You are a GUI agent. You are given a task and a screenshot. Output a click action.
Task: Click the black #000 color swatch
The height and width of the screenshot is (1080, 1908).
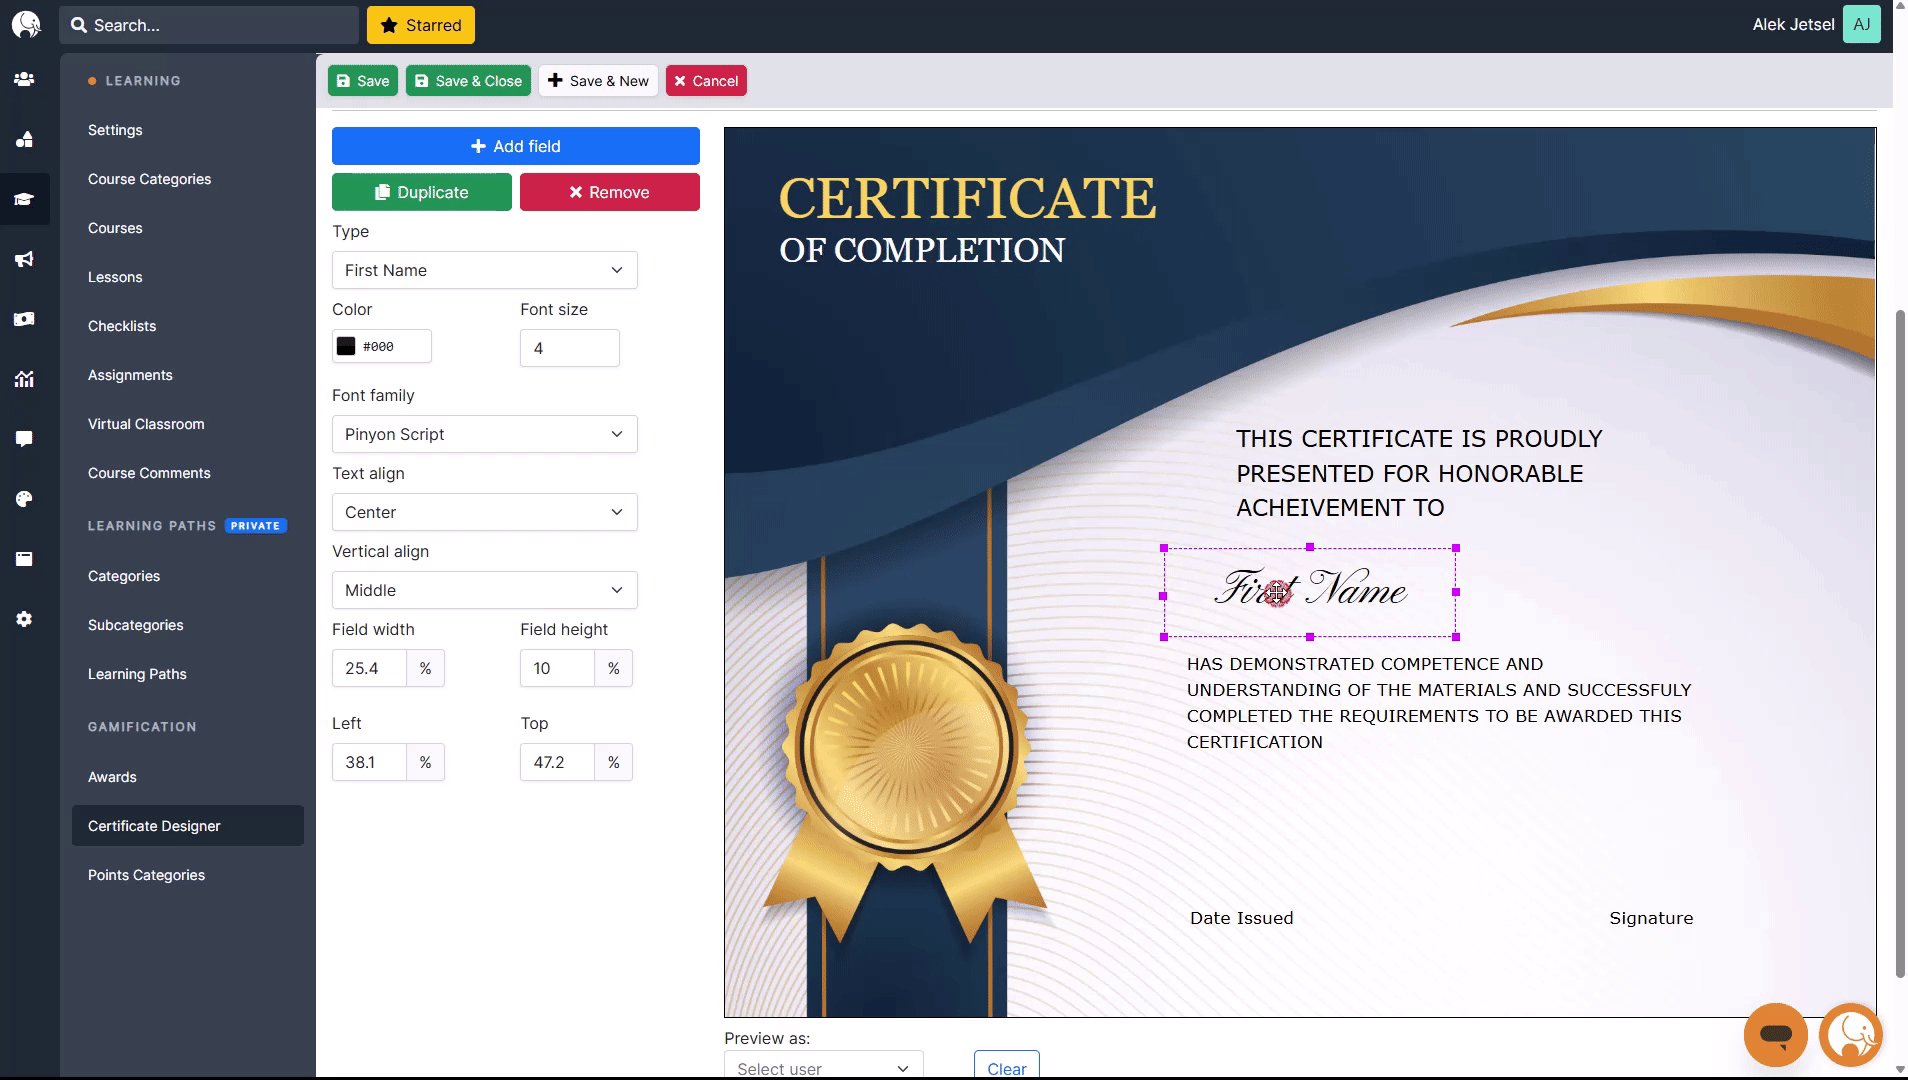coord(346,346)
